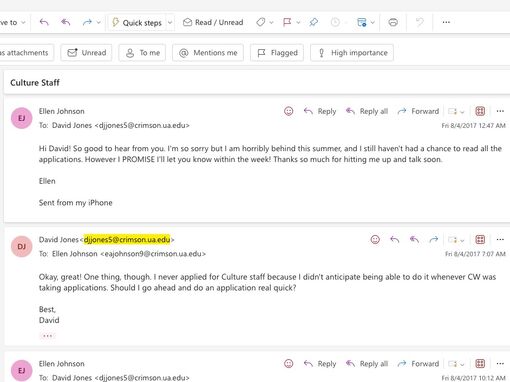React with the emoji icon on the 10:12 AM message

(289, 363)
